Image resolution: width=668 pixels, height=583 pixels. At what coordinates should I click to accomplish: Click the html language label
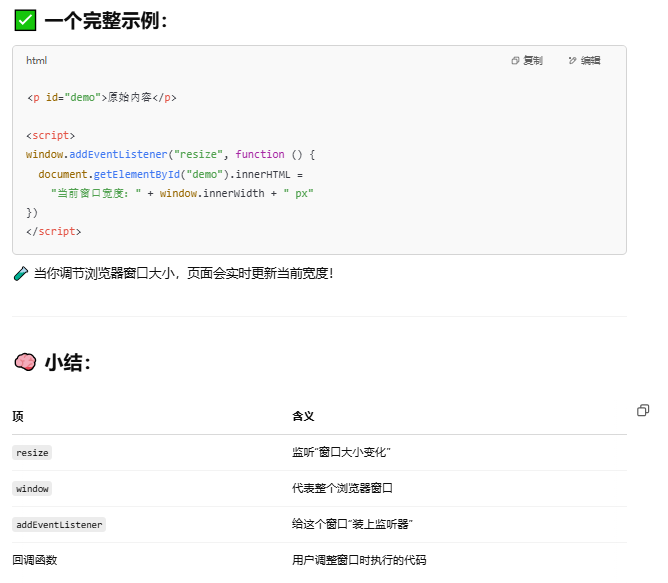point(37,61)
